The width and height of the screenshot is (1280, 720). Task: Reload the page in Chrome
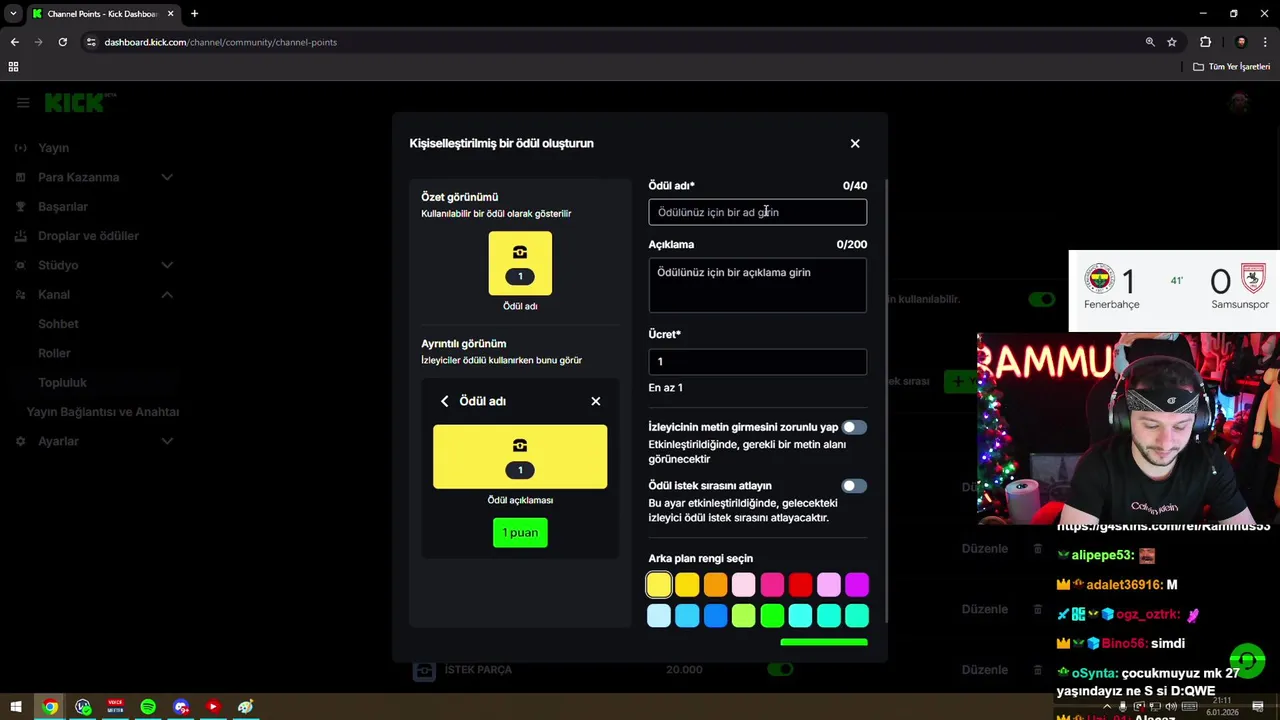pyautogui.click(x=62, y=42)
